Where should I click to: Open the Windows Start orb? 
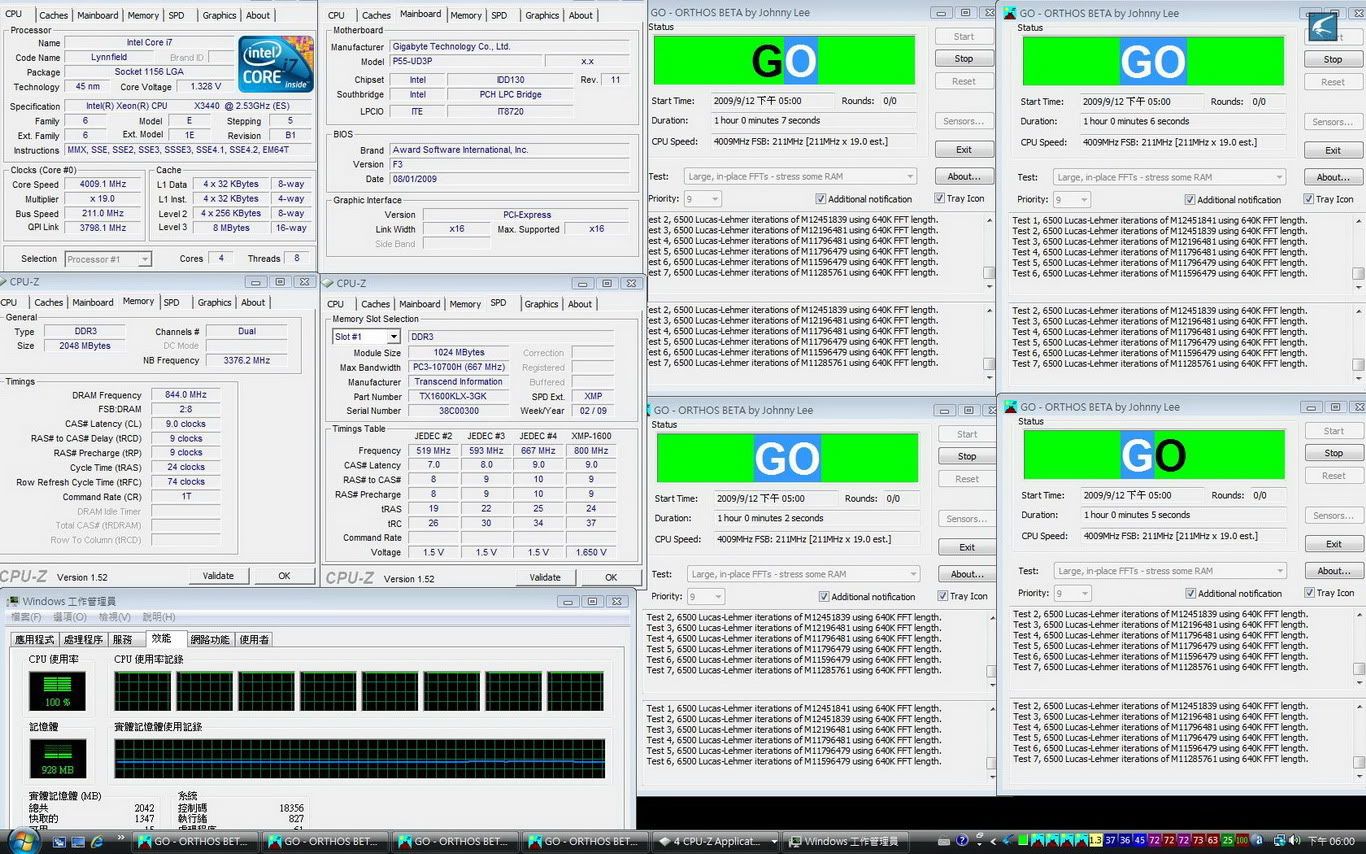[x=22, y=841]
